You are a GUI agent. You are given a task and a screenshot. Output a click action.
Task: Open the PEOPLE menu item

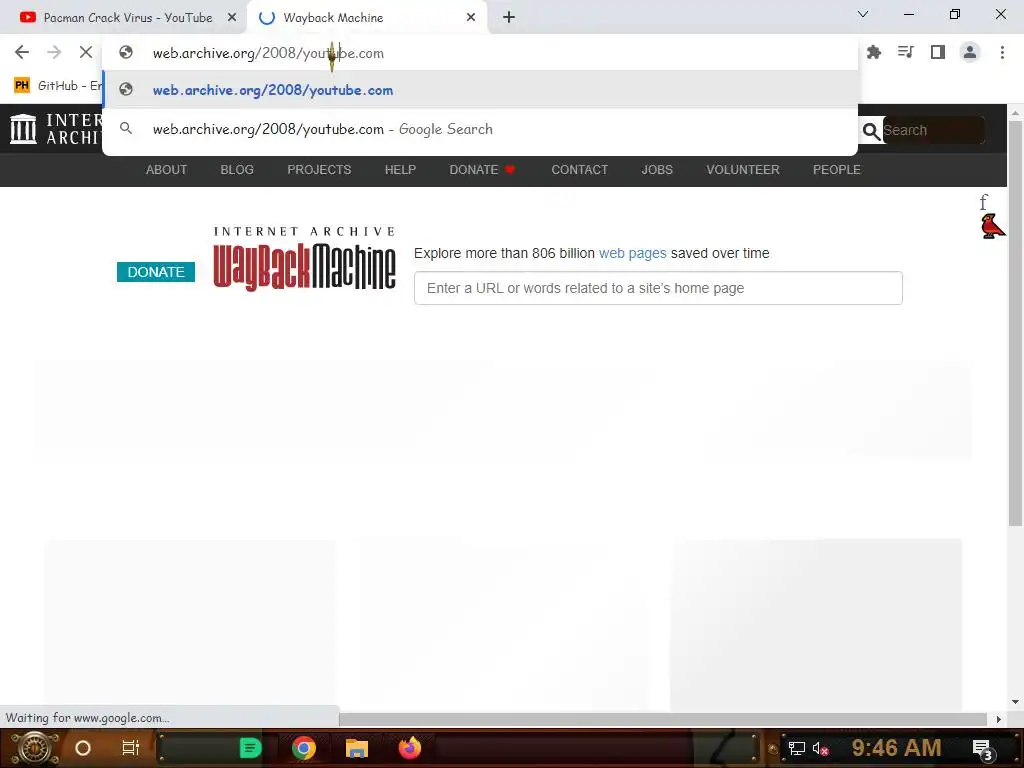837,170
